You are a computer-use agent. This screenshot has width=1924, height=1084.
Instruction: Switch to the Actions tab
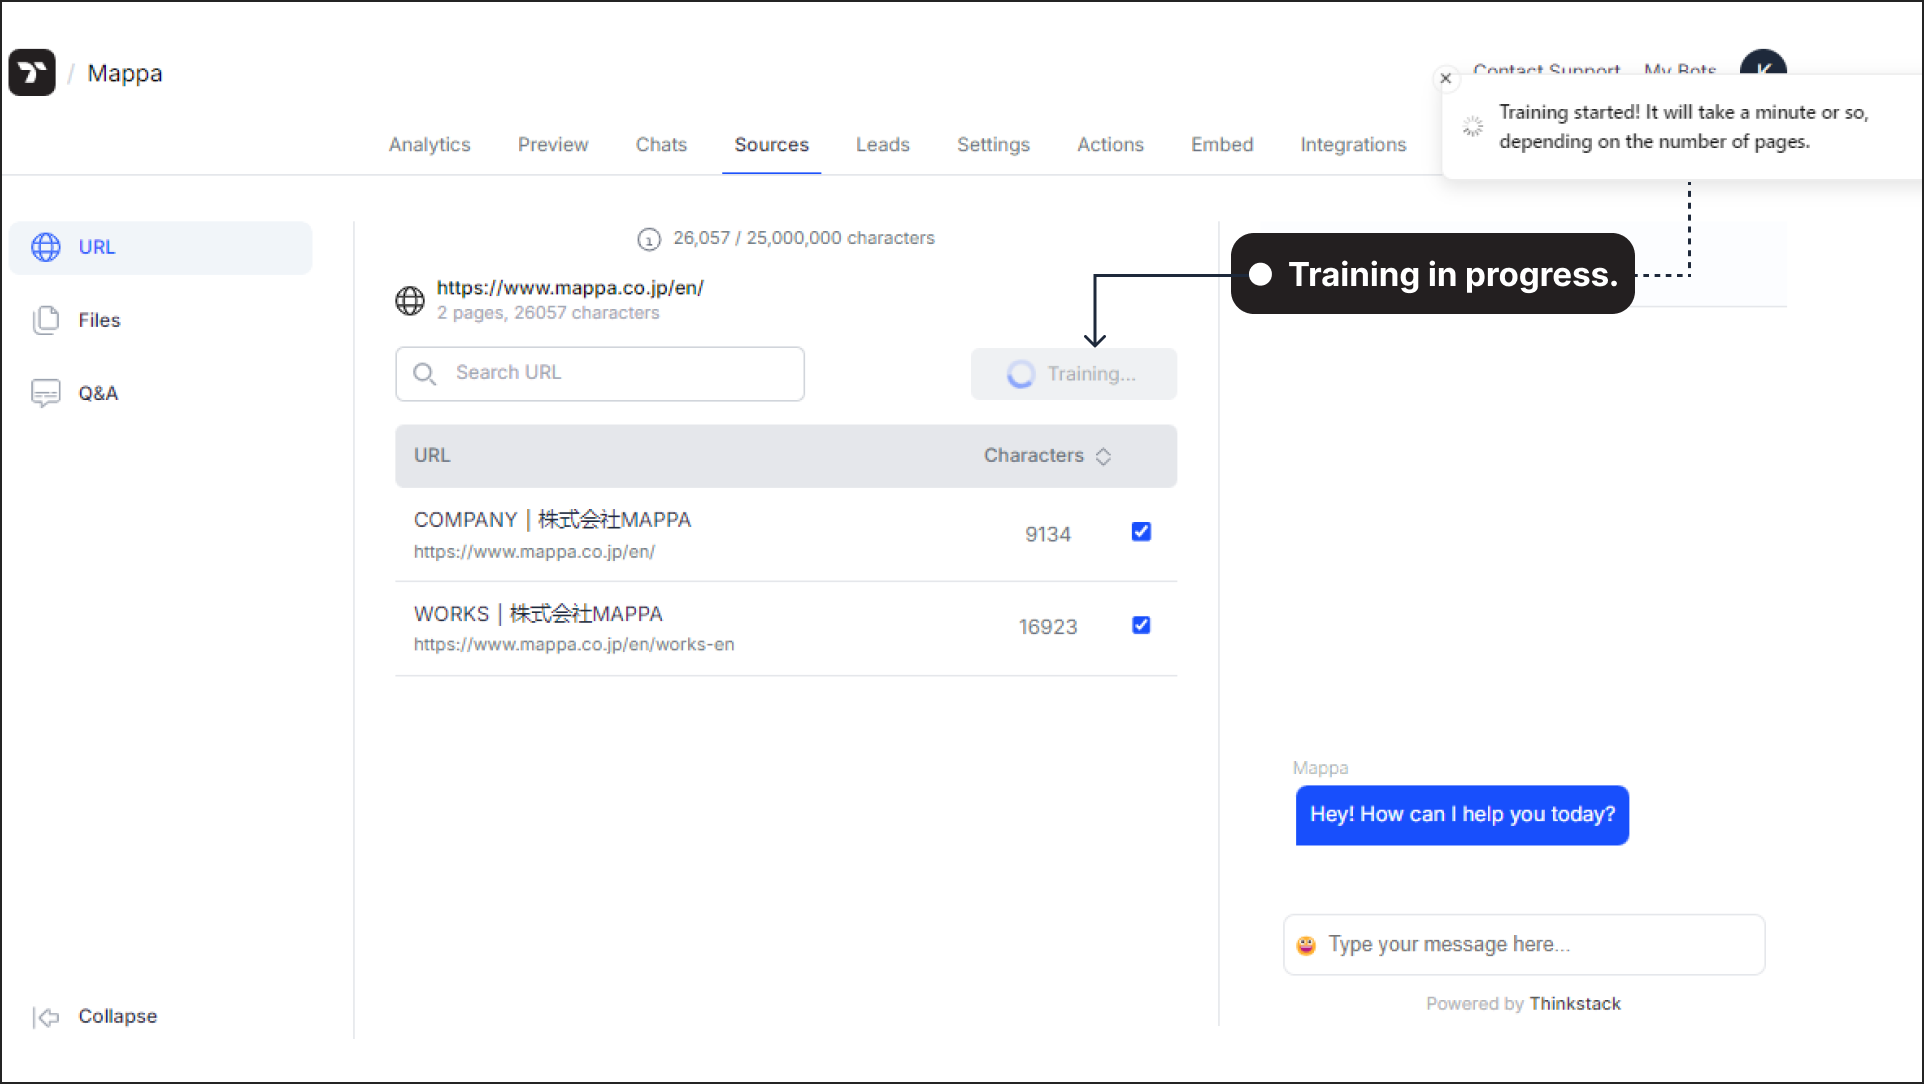(x=1110, y=144)
